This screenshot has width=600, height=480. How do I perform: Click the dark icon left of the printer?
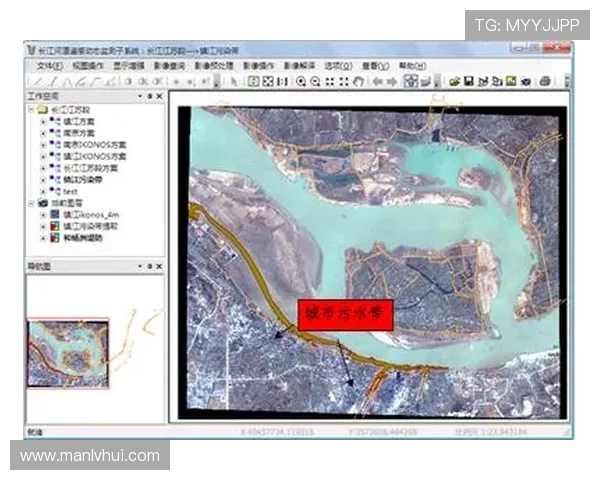pos(526,82)
